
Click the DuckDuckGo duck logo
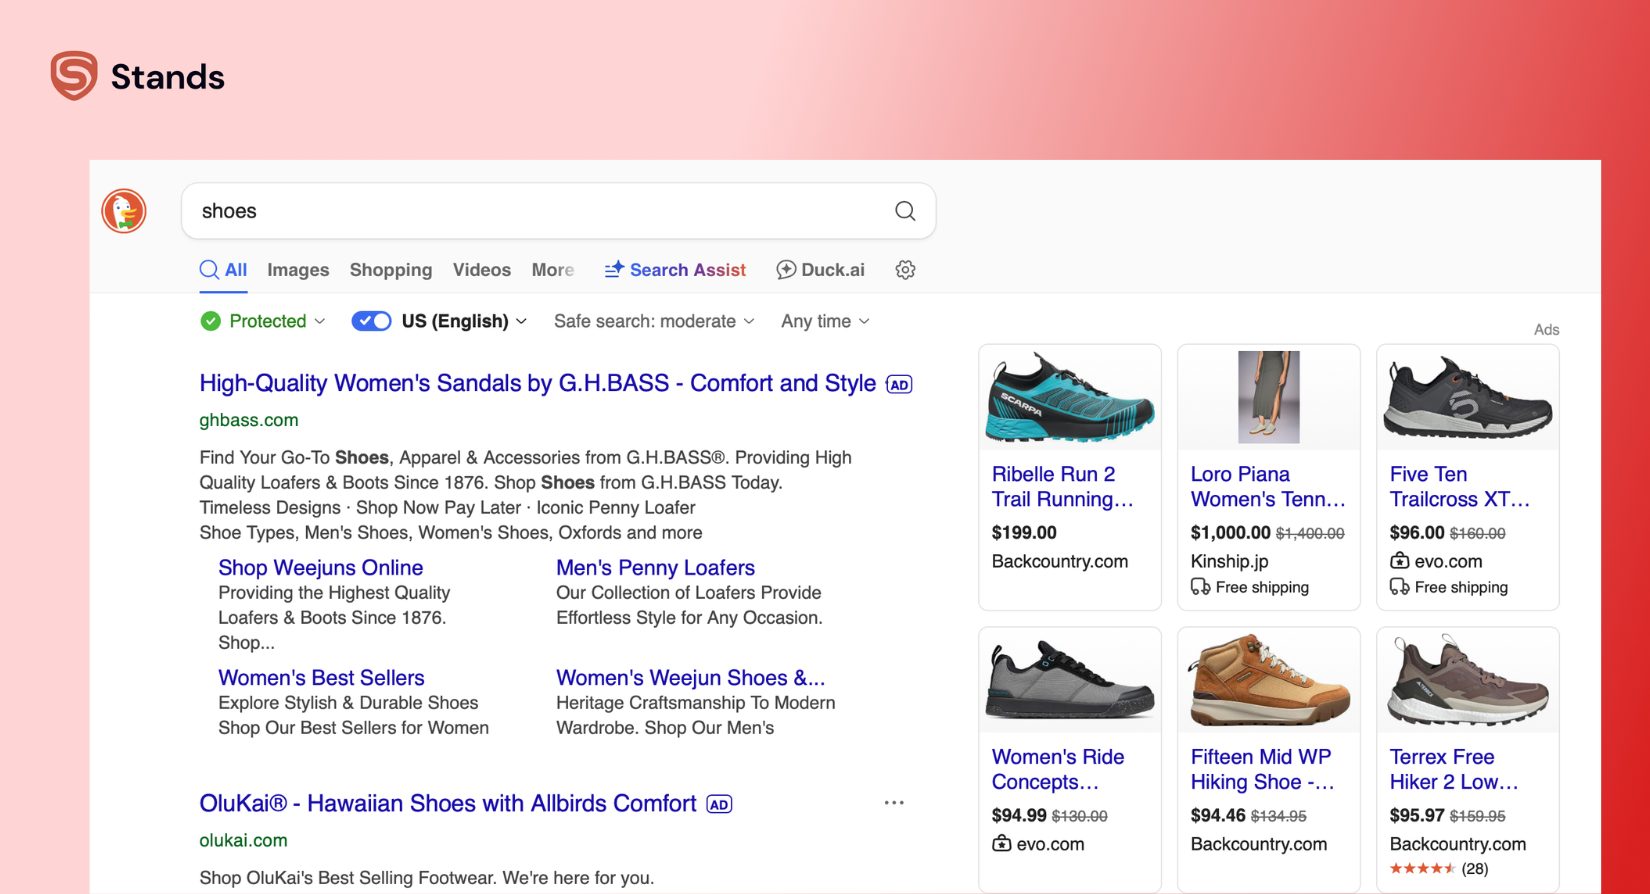click(124, 211)
